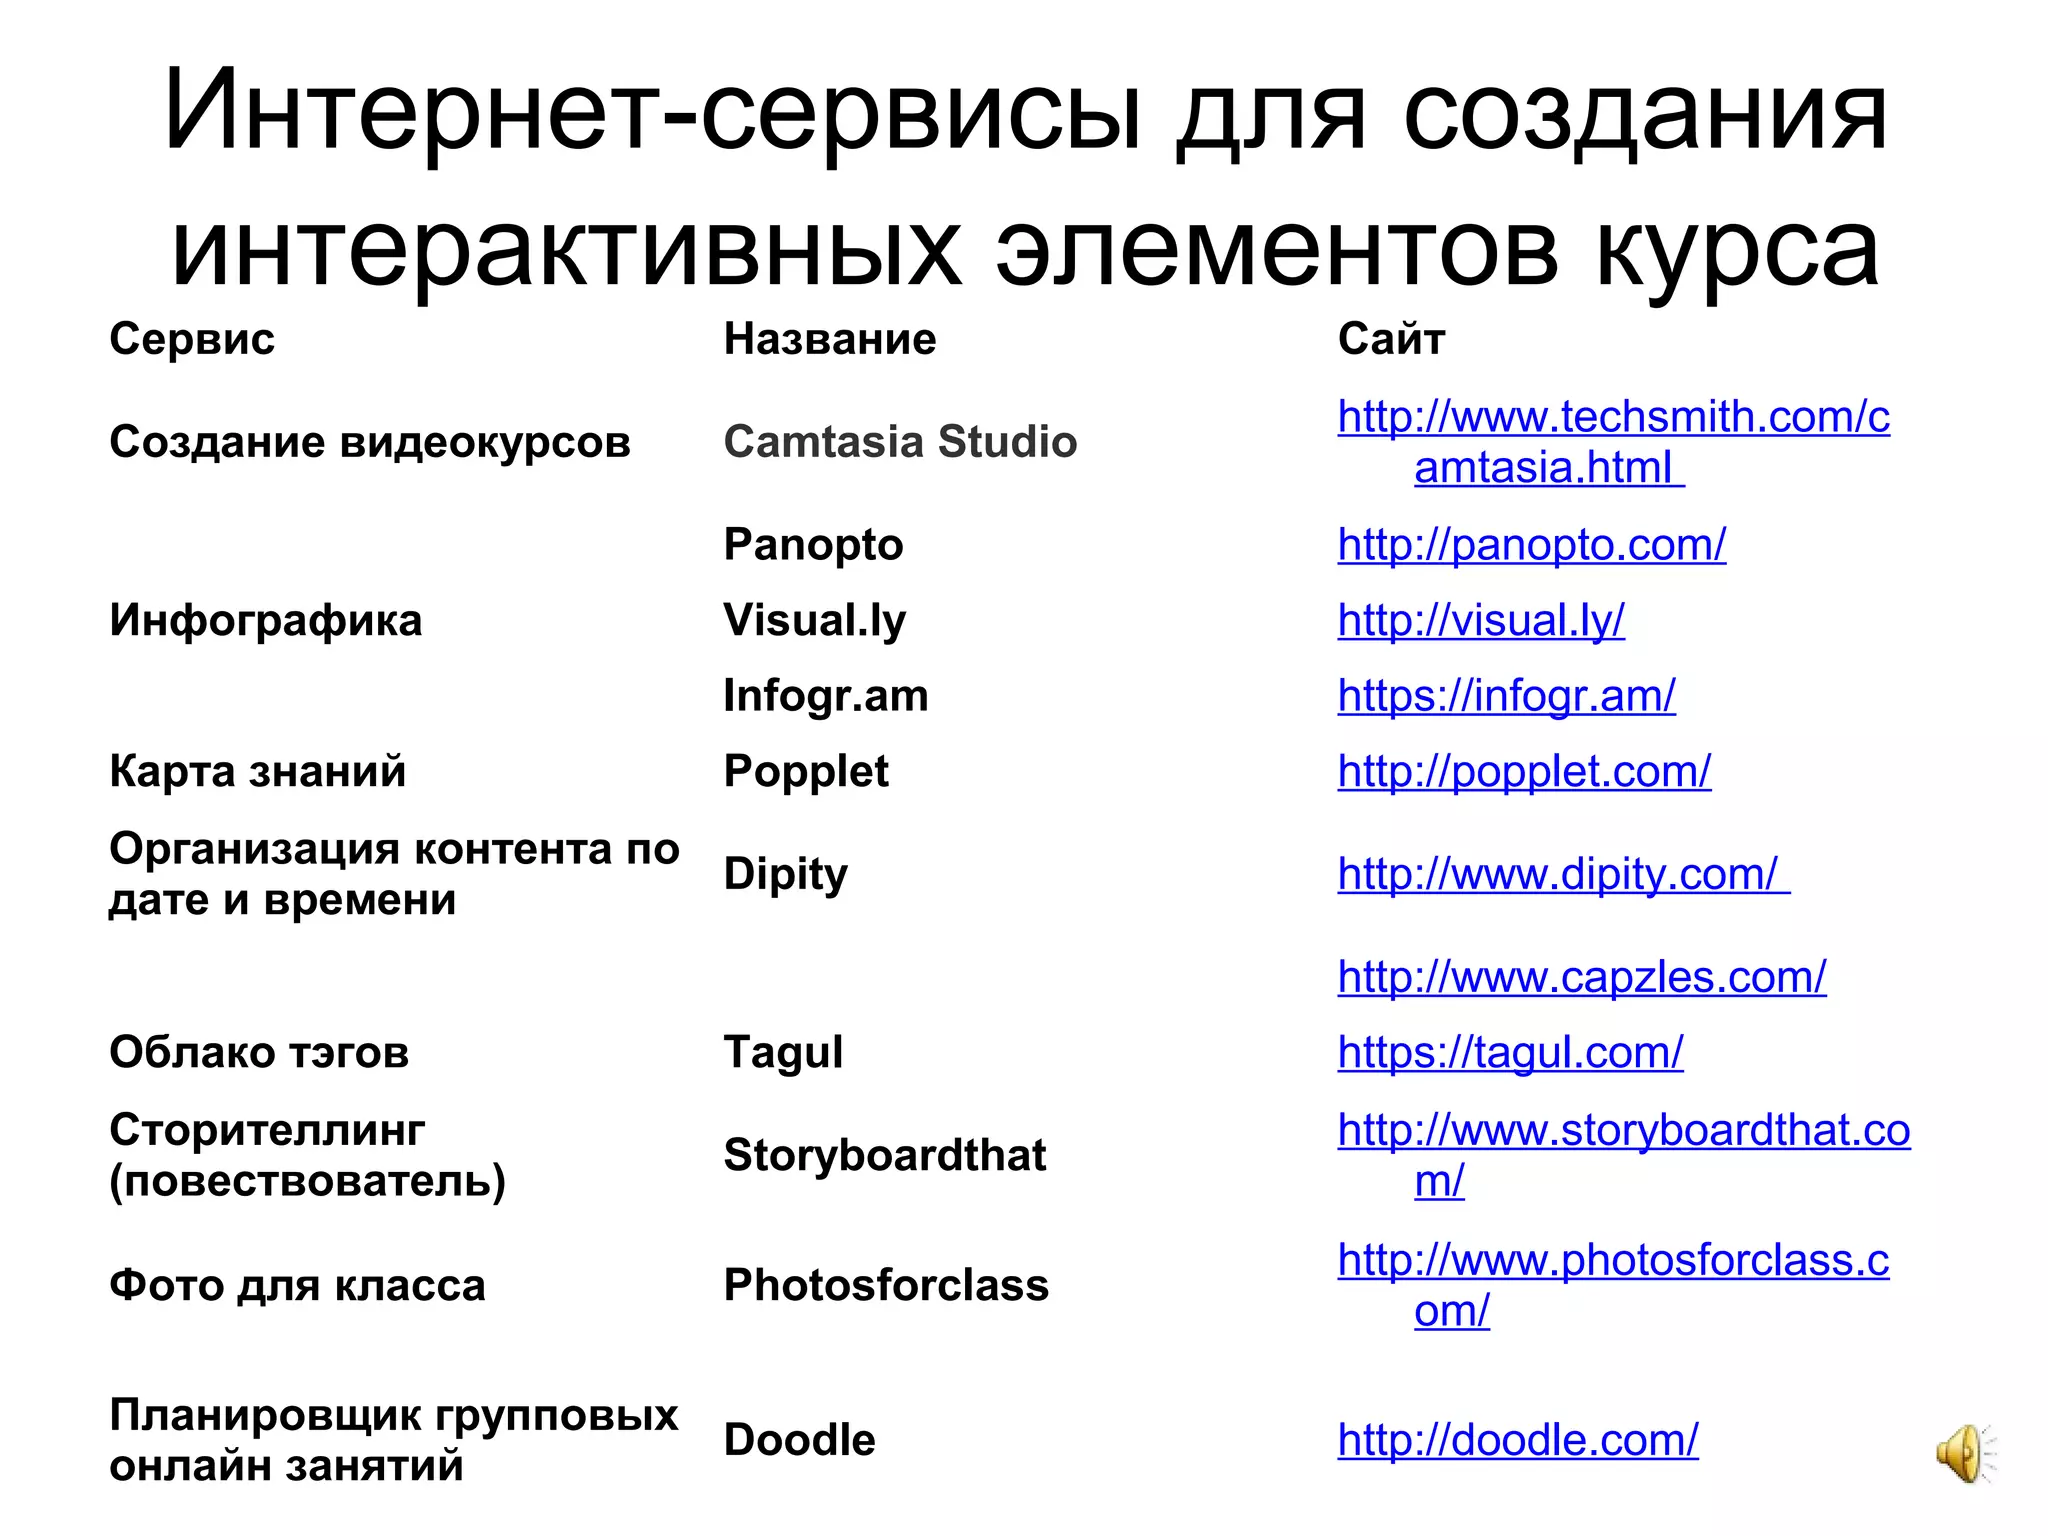Click 'Организация контента по дате и времени'

tap(394, 874)
